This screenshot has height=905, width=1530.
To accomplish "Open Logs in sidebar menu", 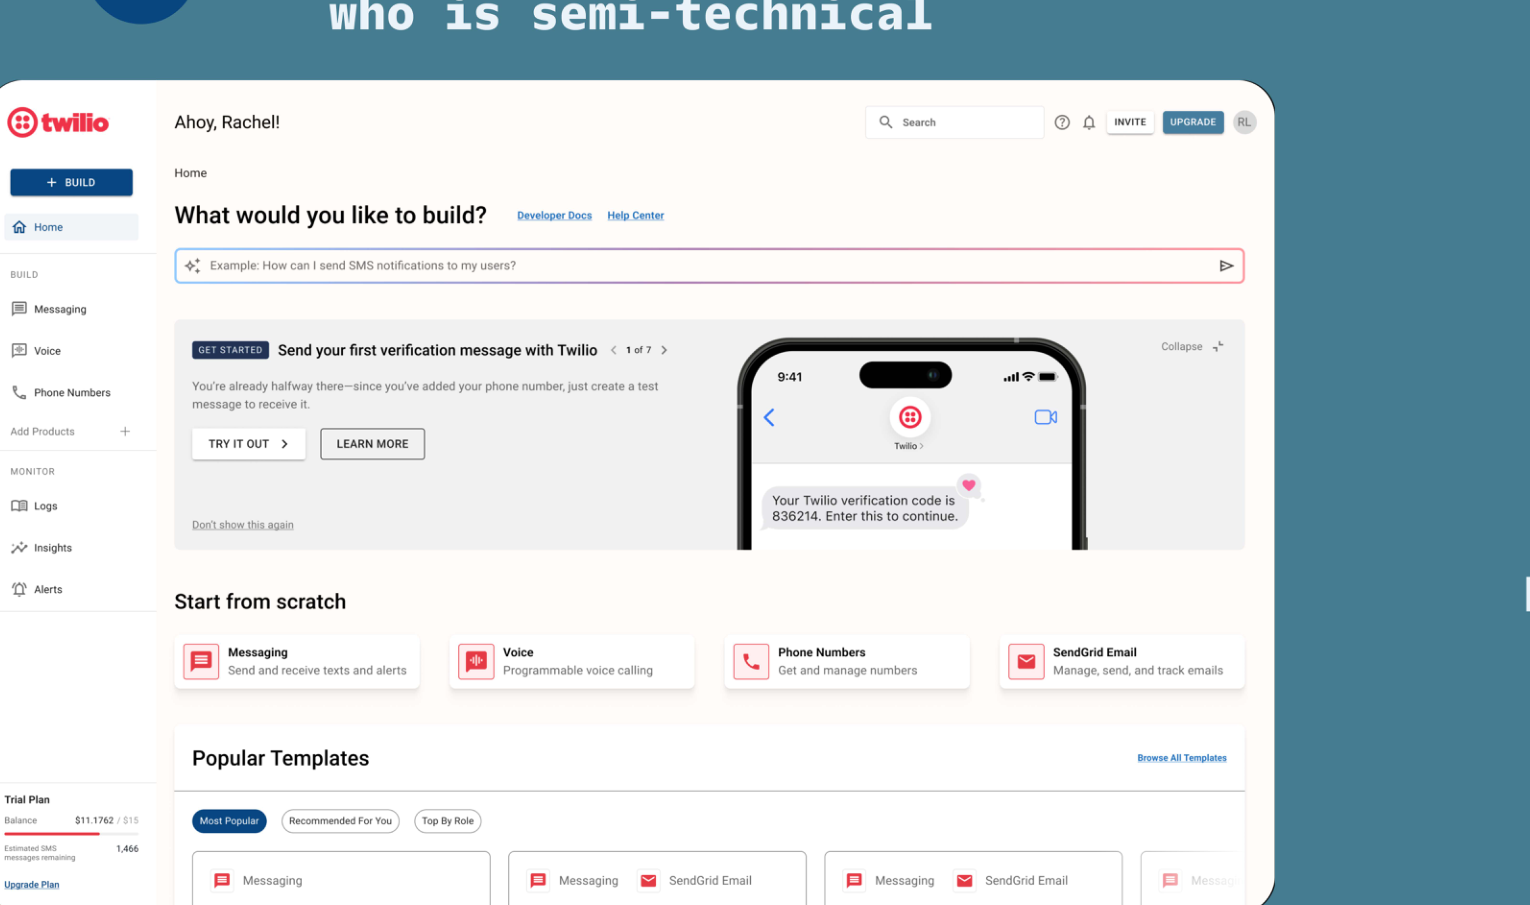I will pyautogui.click(x=71, y=506).
